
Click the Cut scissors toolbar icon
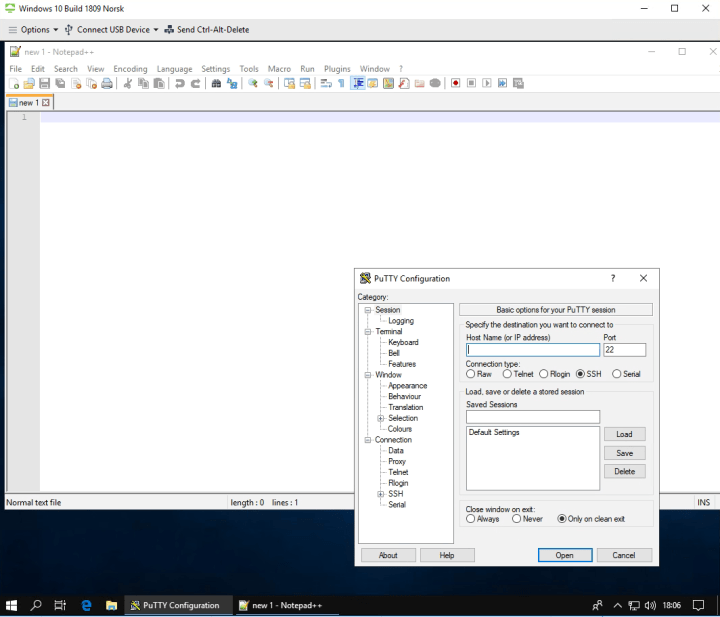coord(128,84)
